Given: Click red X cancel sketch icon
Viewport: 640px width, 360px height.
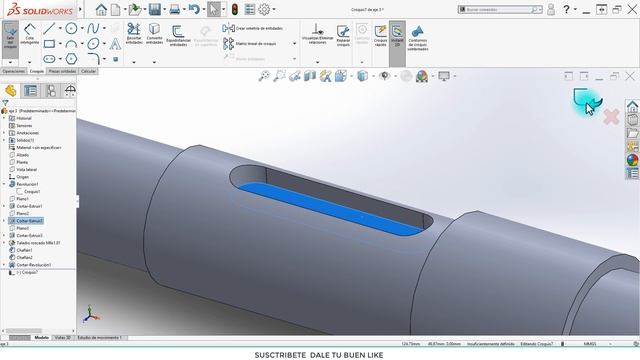Looking at the screenshot, I should [x=611, y=117].
